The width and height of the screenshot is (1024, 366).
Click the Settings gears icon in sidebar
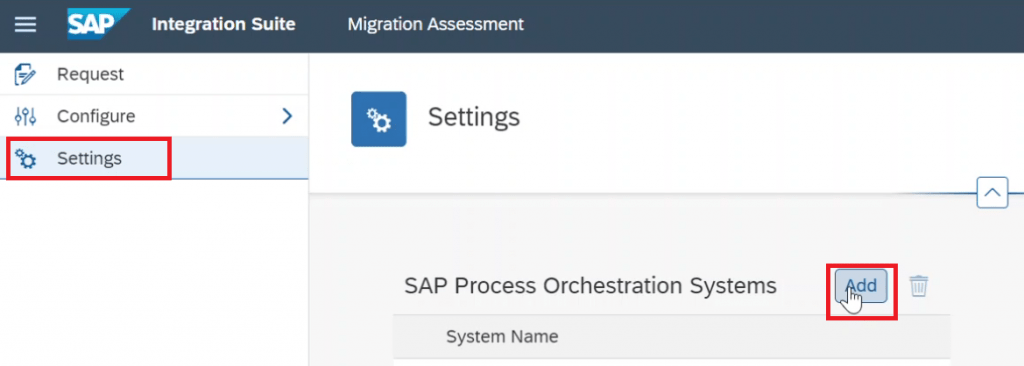click(x=25, y=158)
